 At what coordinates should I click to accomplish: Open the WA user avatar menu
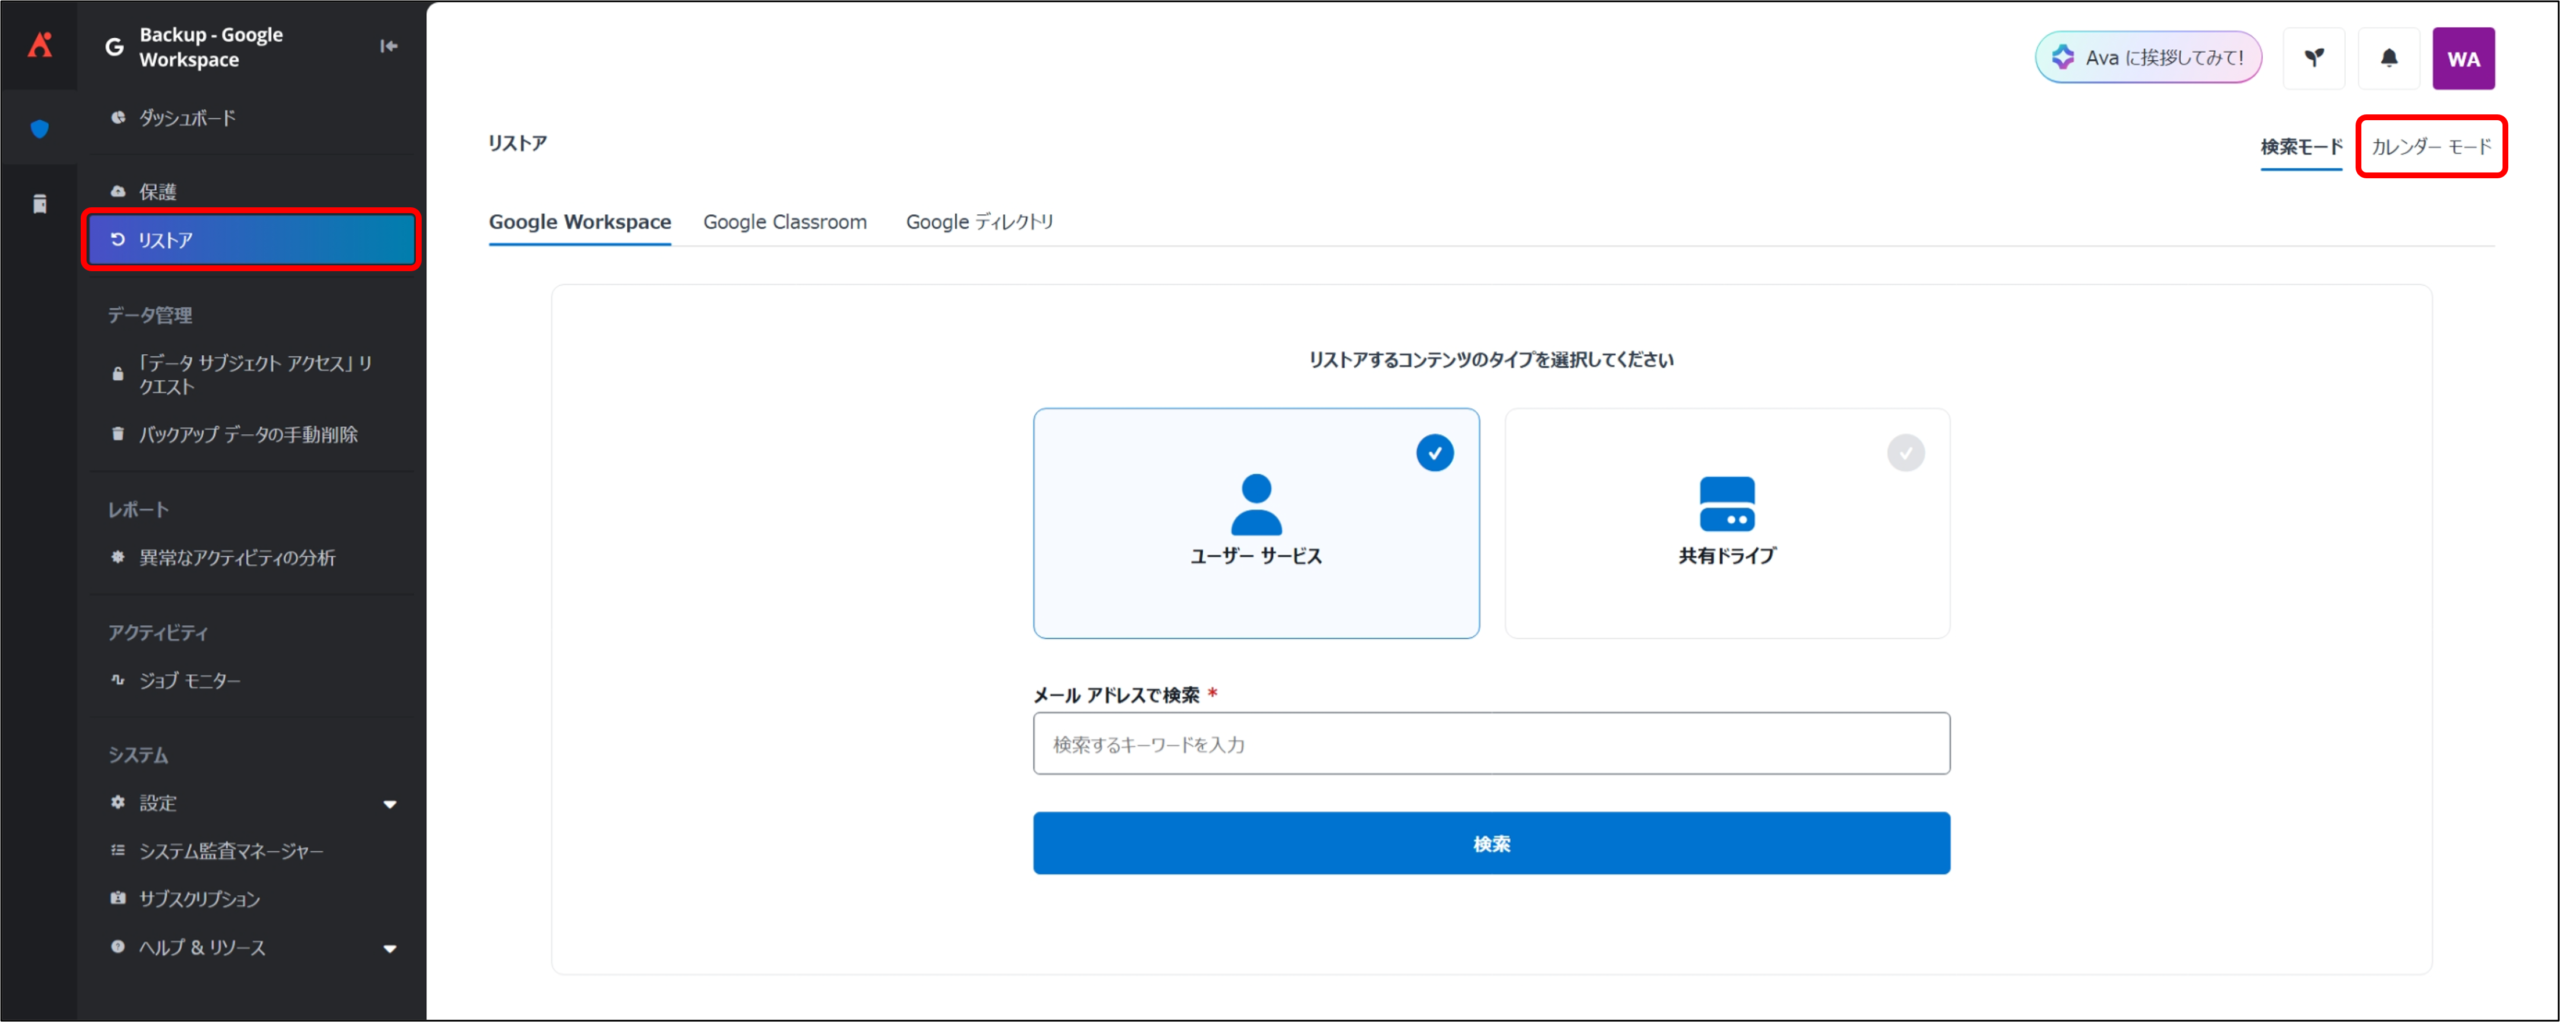pyautogui.click(x=2463, y=59)
